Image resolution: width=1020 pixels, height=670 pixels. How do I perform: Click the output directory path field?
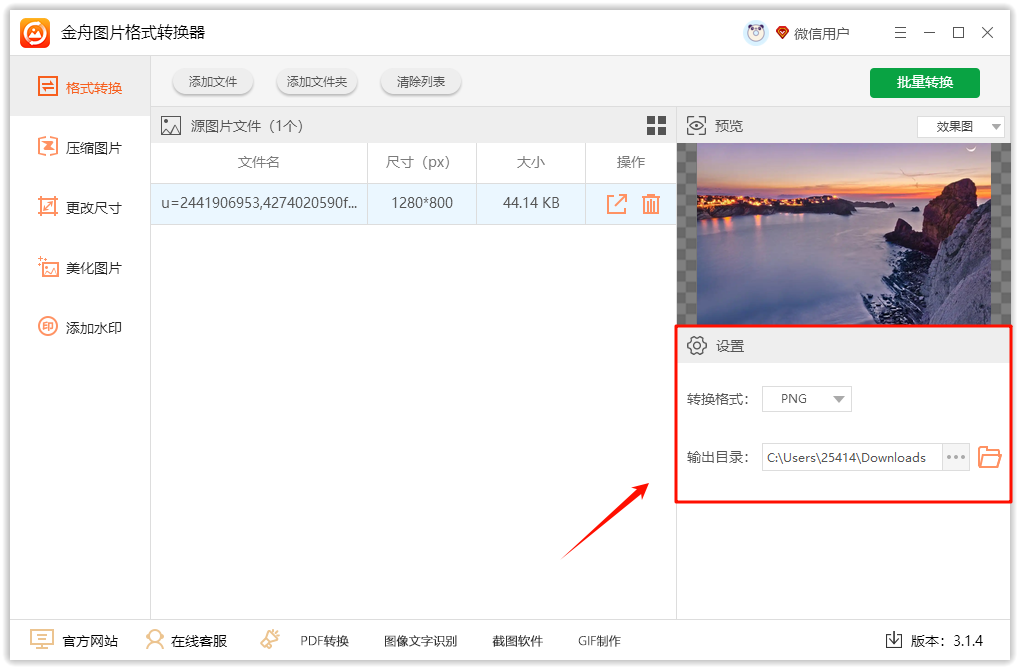point(852,457)
